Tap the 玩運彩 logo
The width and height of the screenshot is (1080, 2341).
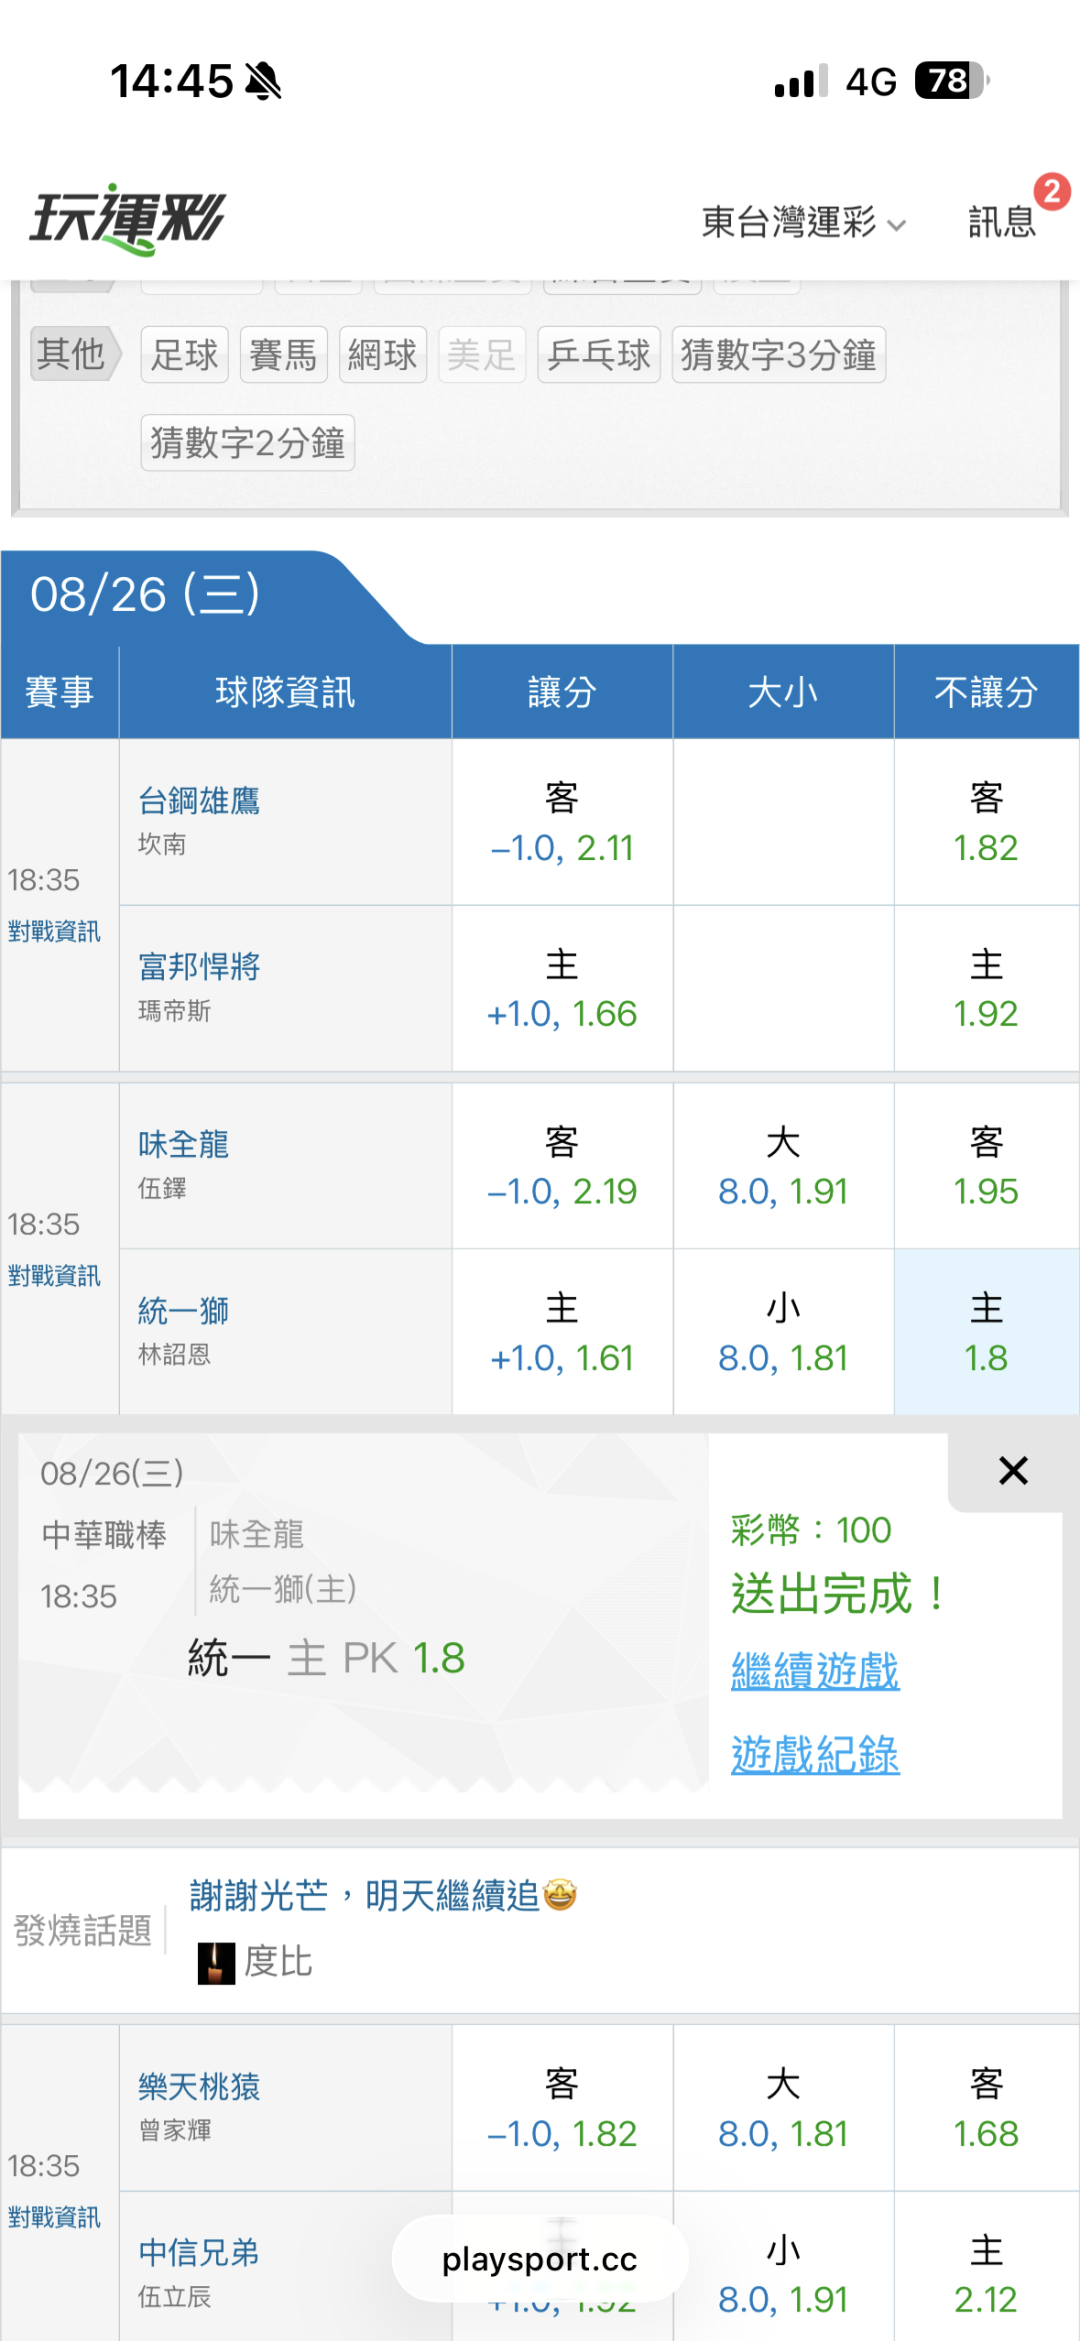tap(128, 219)
